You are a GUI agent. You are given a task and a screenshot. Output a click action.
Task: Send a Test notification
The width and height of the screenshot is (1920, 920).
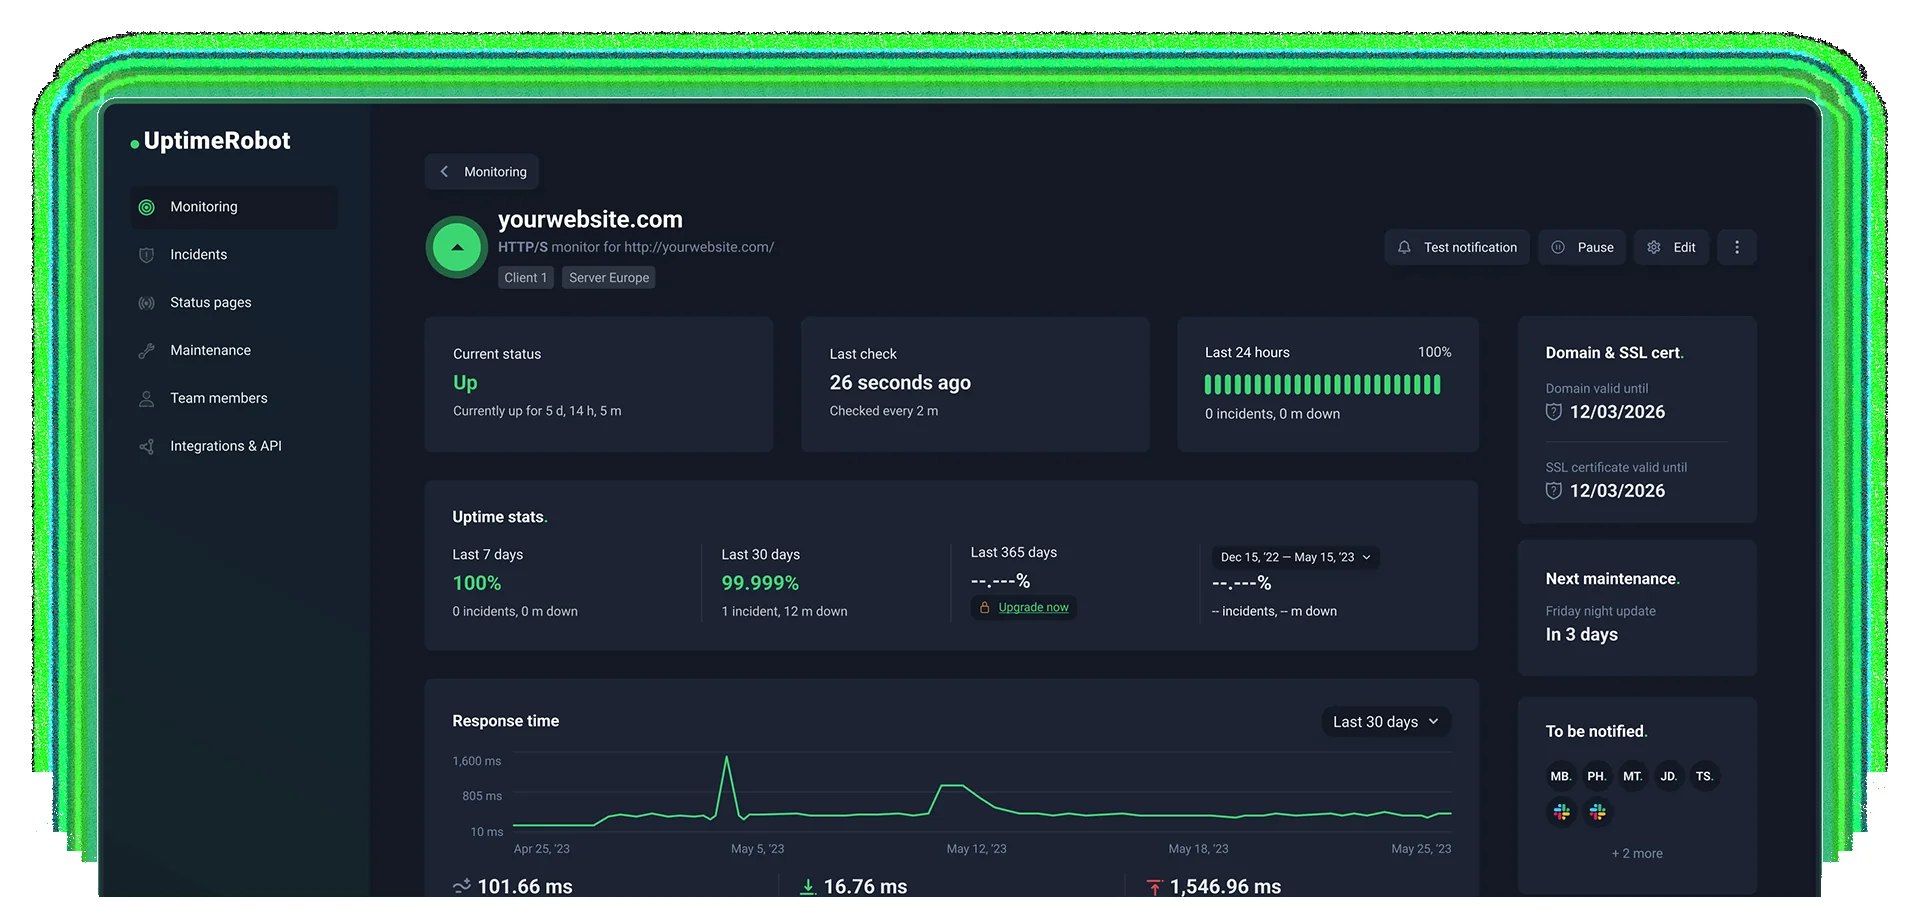coord(1457,247)
